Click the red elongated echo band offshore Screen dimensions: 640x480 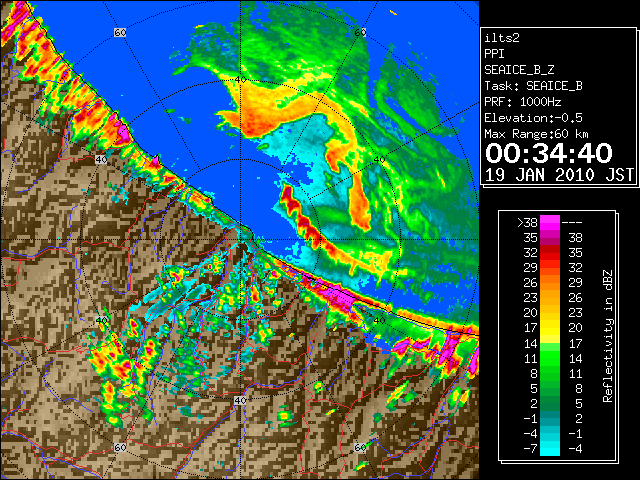[304, 220]
